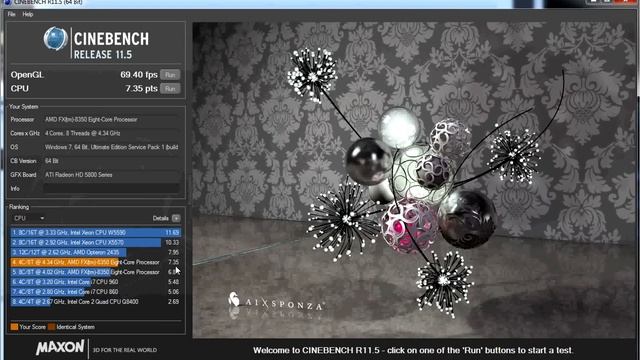Select the Intel Core i7 CPU 860 ranking row
The width and height of the screenshot is (640, 360).
[96, 291]
